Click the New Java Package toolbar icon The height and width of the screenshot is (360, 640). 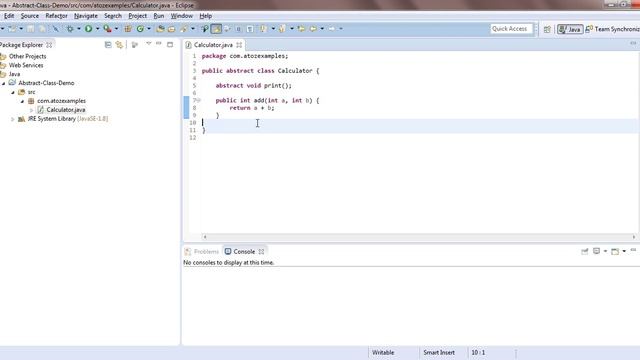coord(128,29)
